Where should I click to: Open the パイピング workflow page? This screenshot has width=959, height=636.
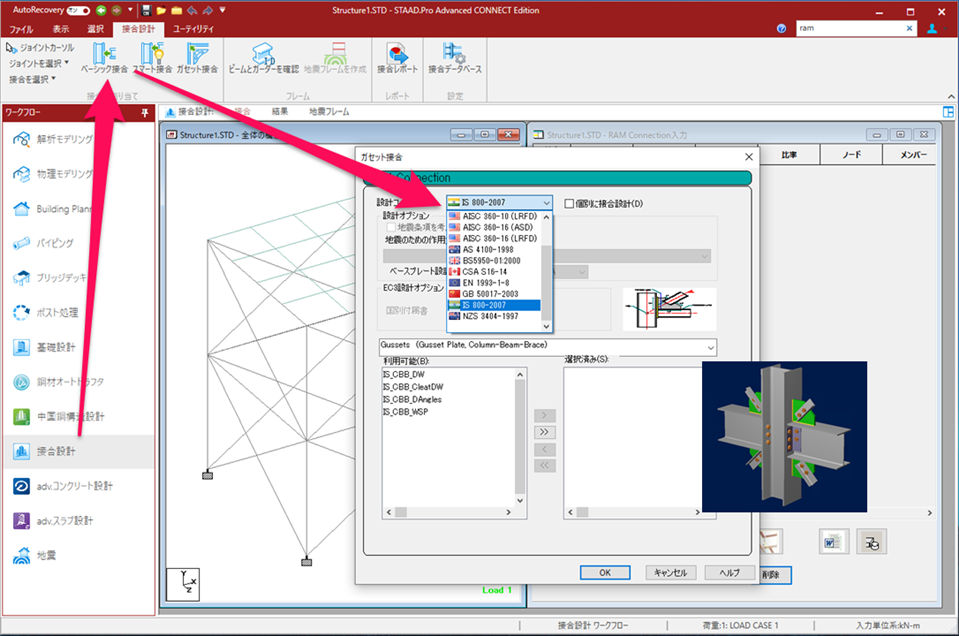click(78, 243)
